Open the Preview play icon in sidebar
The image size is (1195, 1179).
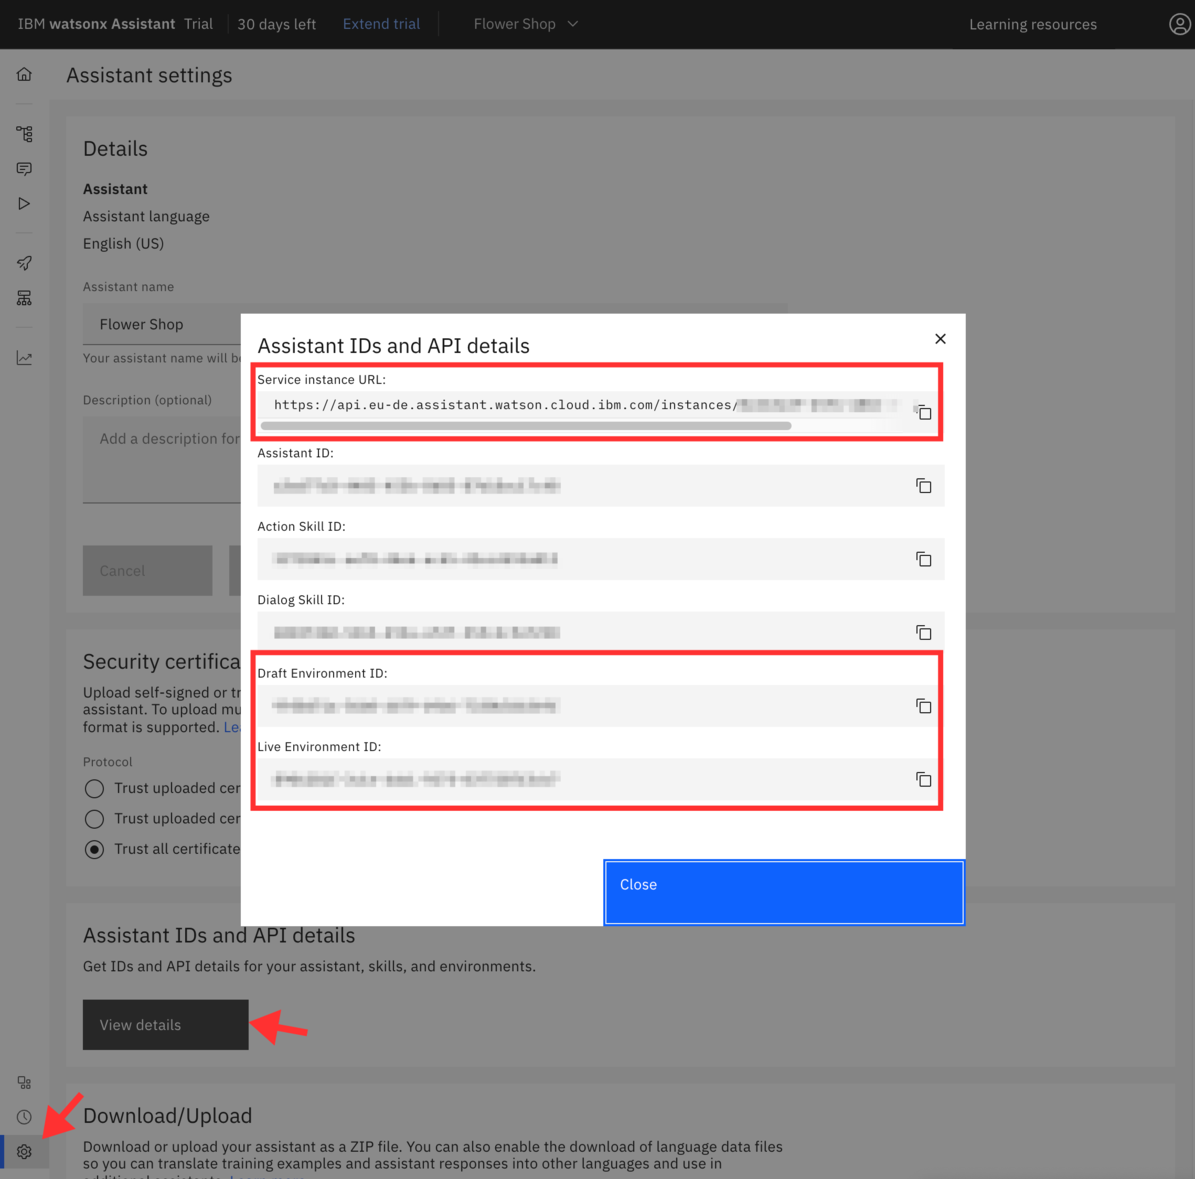coord(24,203)
